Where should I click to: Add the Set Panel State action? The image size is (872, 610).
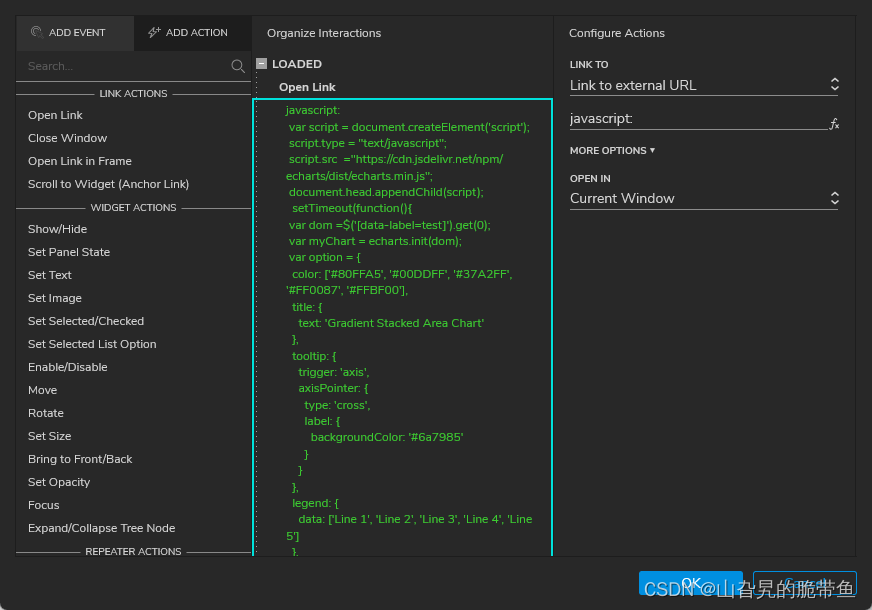[69, 252]
